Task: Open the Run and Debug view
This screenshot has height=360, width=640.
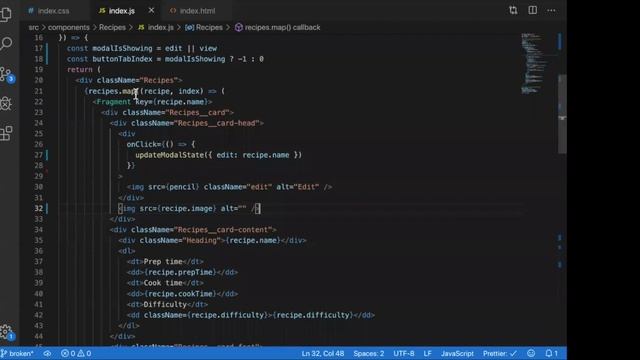Action: click(6, 104)
